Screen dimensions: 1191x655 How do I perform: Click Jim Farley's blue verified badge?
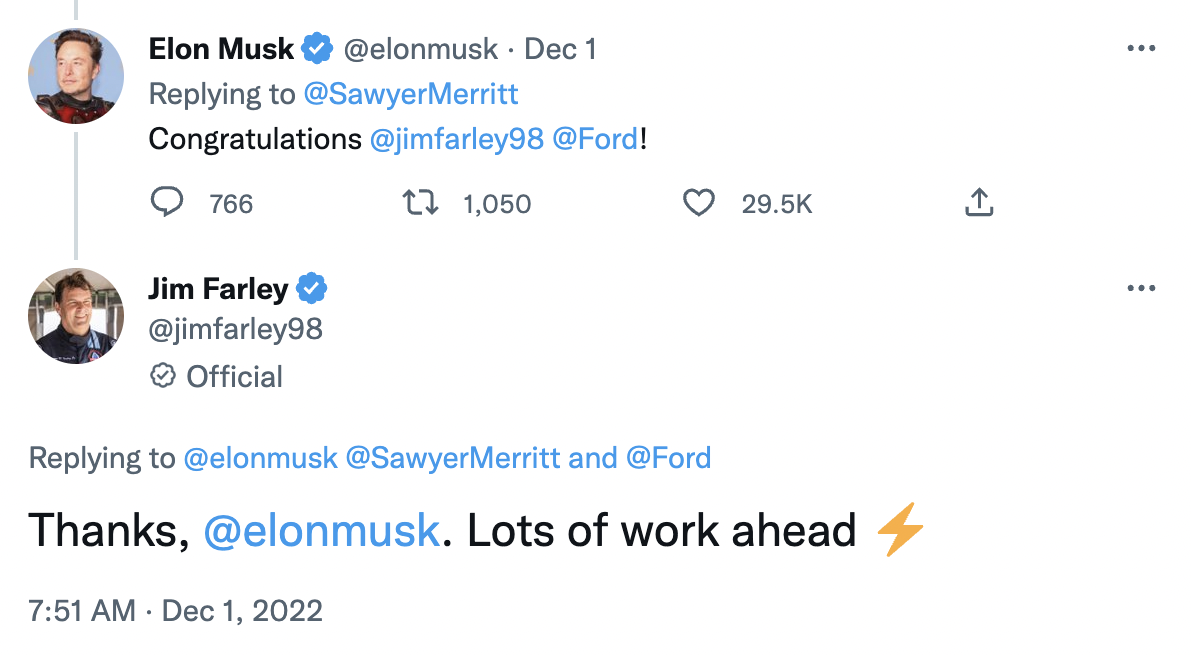[312, 289]
